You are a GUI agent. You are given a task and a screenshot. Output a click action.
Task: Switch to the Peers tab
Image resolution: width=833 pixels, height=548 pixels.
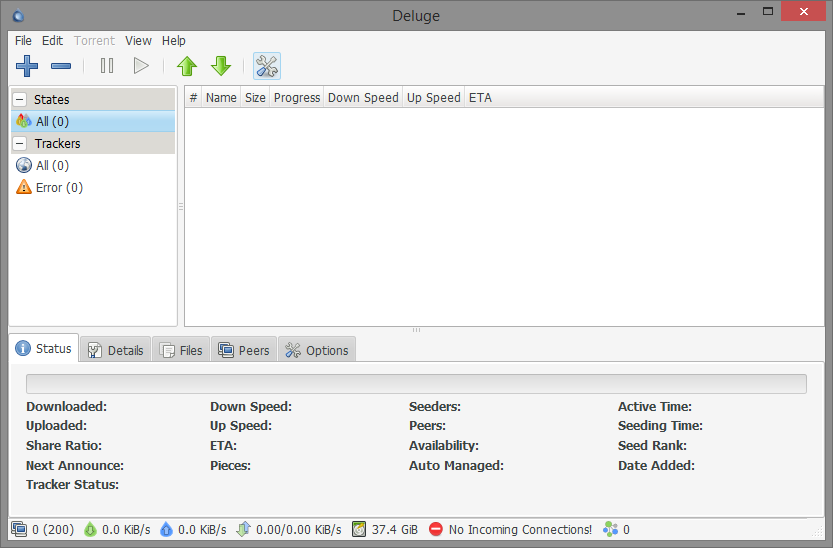[x=244, y=350]
